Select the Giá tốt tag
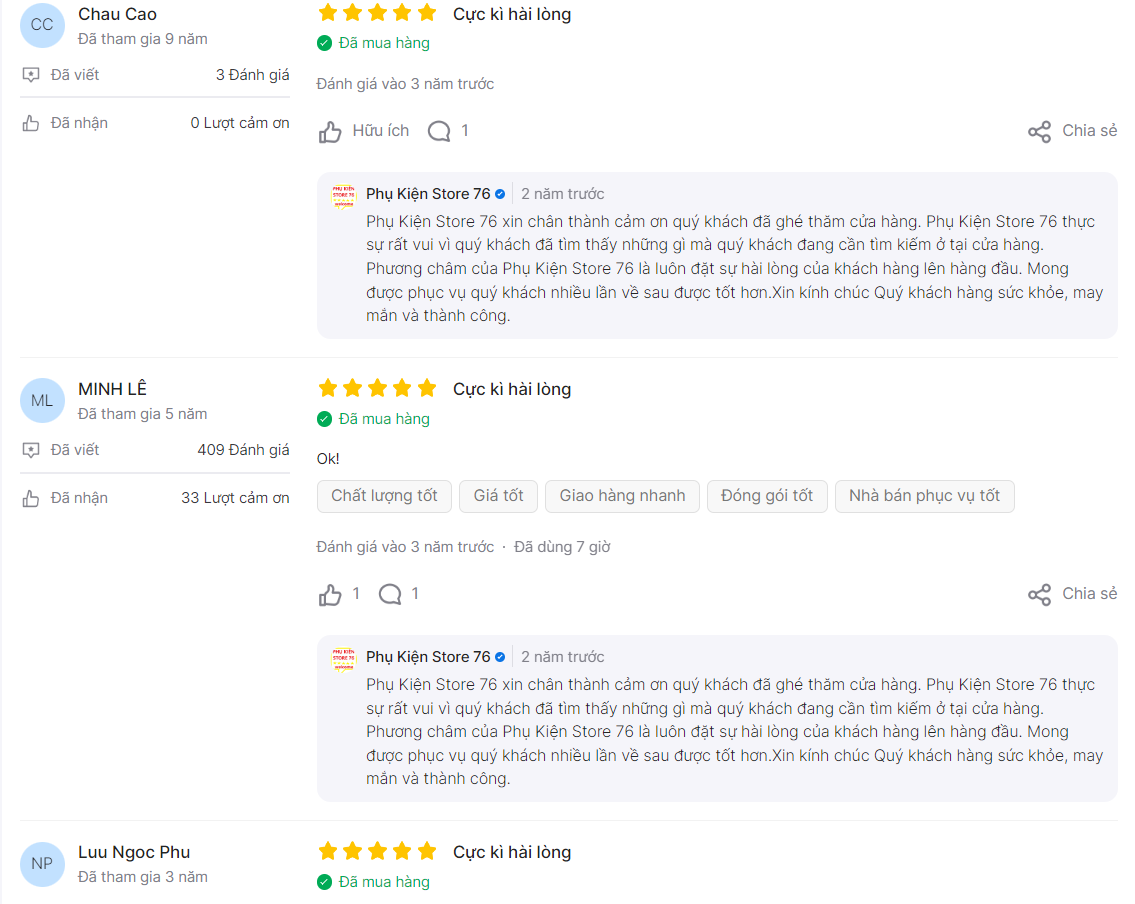Viewport: 1135px width, 904px height. (x=499, y=497)
